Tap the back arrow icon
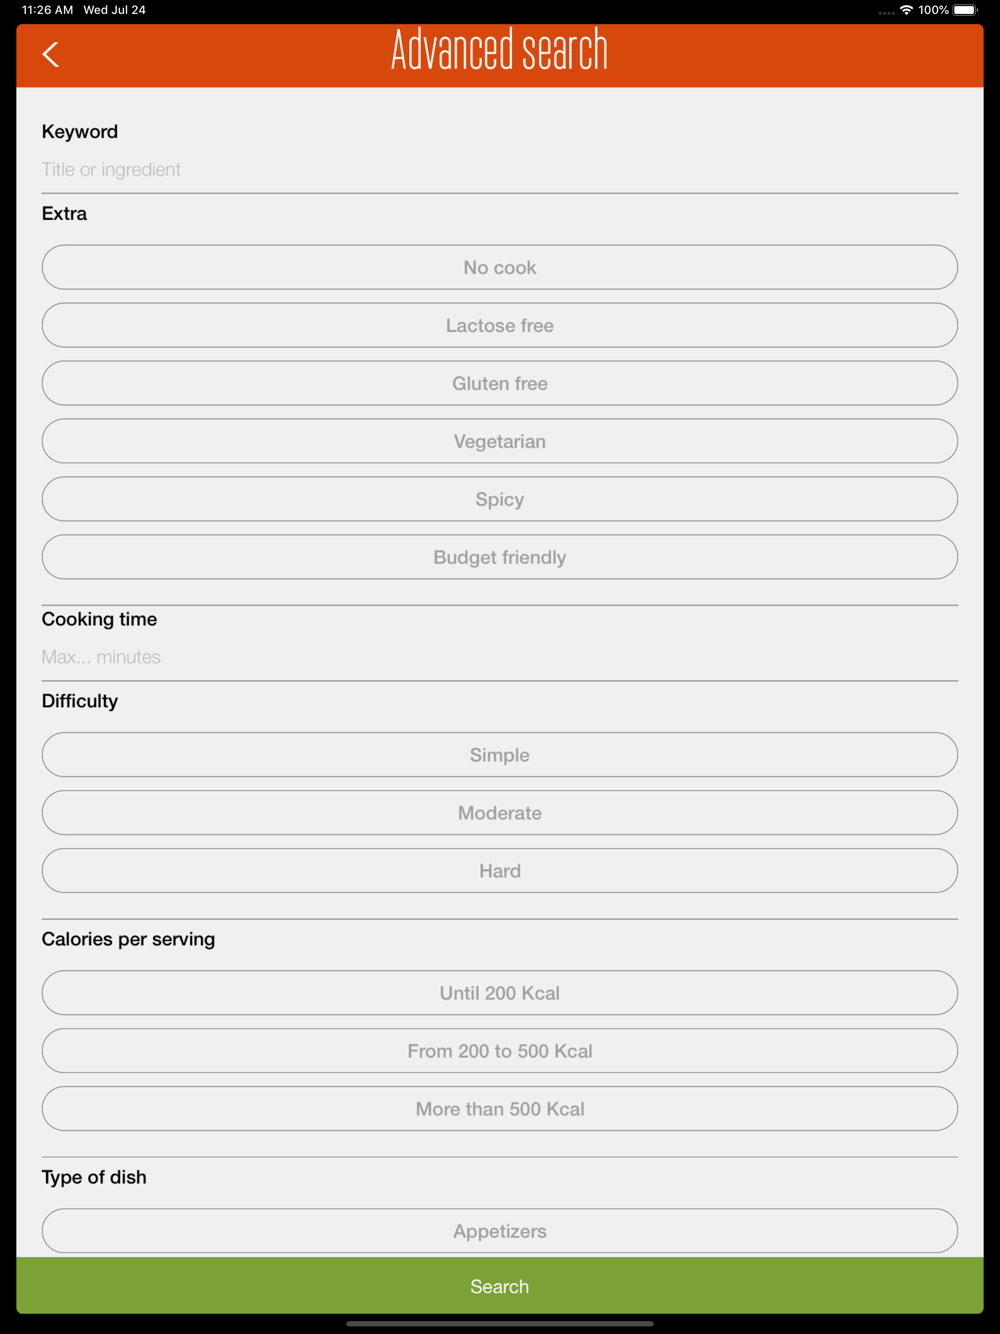The image size is (1000, 1334). coord(51,54)
